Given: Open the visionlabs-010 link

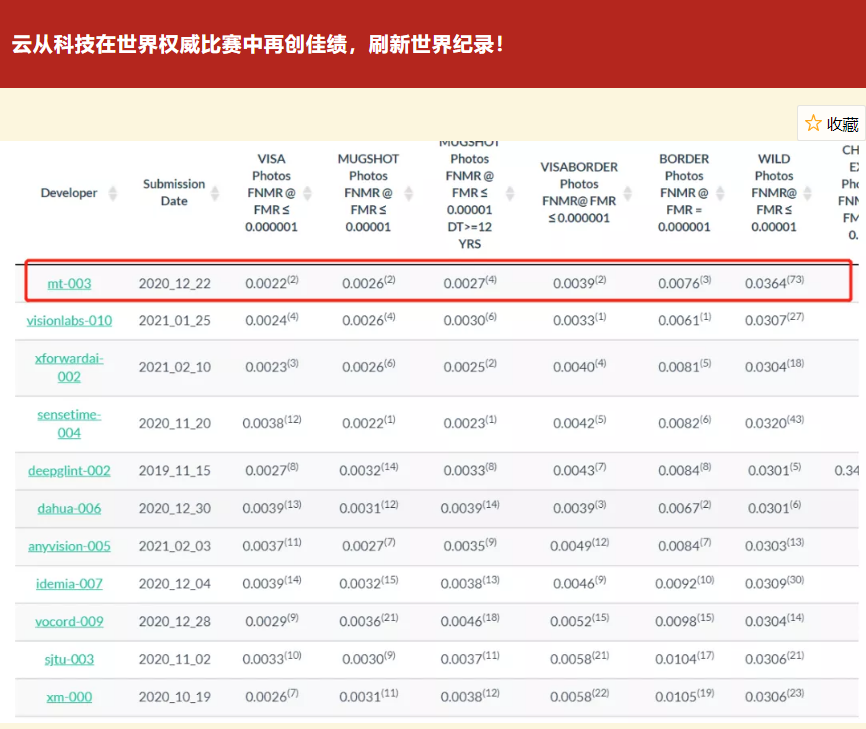Looking at the screenshot, I should [69, 321].
